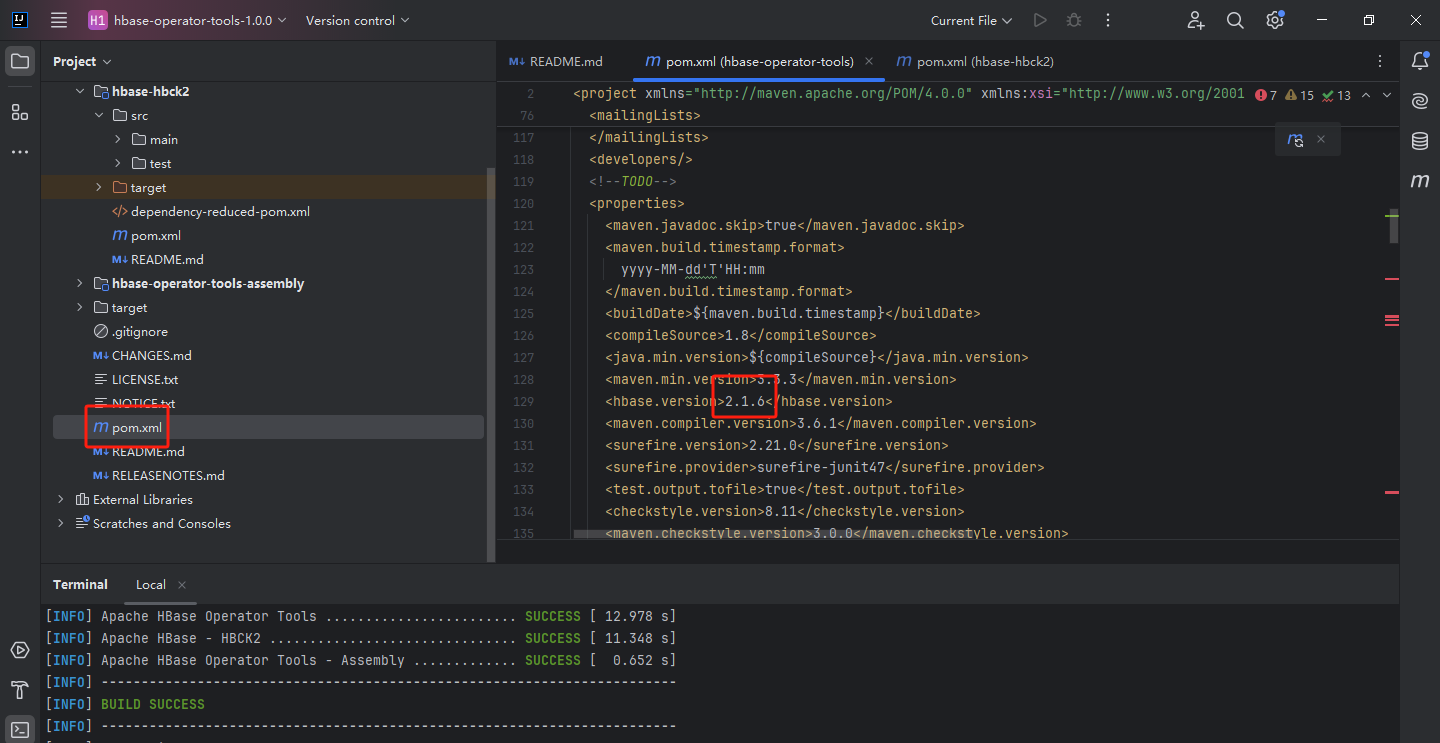The height and width of the screenshot is (743, 1440).
Task: Open the Code With Me icon
Action: pyautogui.click(x=1196, y=20)
